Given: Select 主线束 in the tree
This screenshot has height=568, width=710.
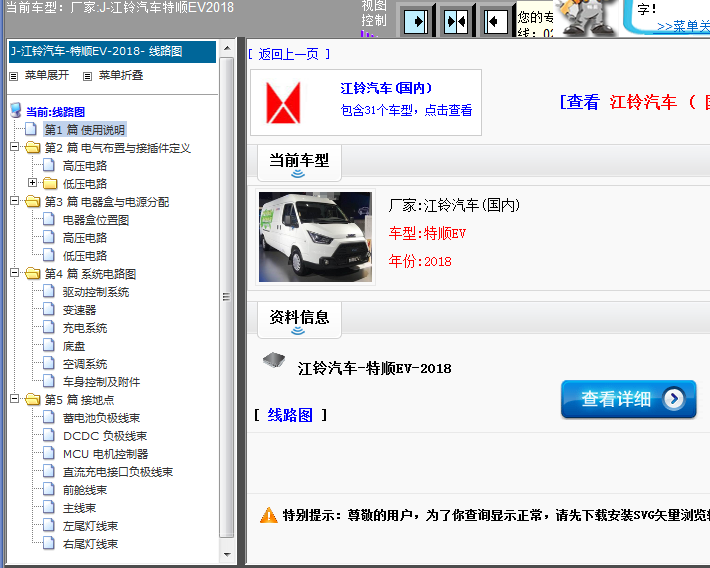Looking at the screenshot, I should 79,508.
